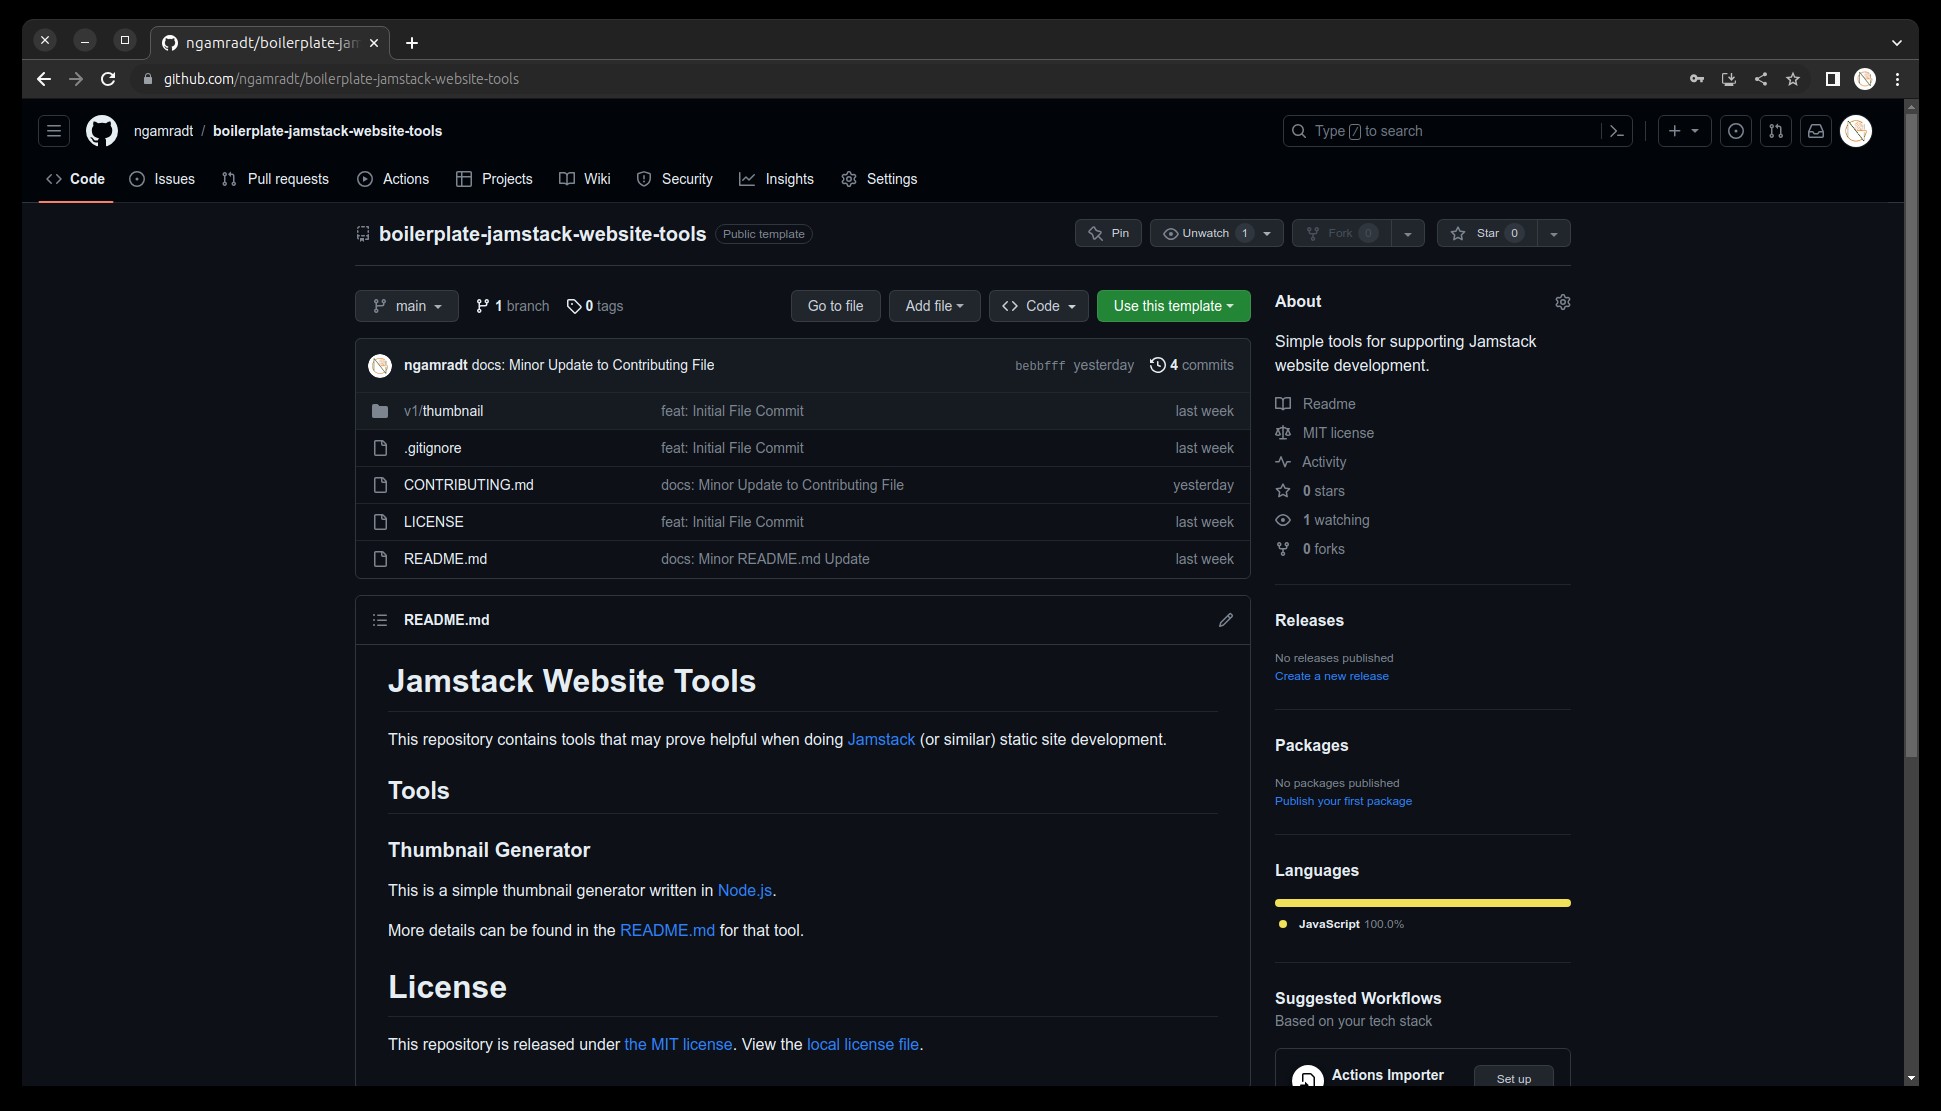Open the notifications inbox icon
This screenshot has width=1941, height=1111.
(x=1816, y=131)
